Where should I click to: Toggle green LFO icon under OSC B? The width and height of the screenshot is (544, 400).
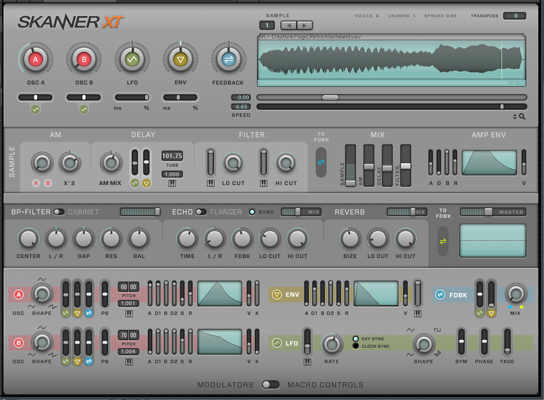pyautogui.click(x=84, y=110)
